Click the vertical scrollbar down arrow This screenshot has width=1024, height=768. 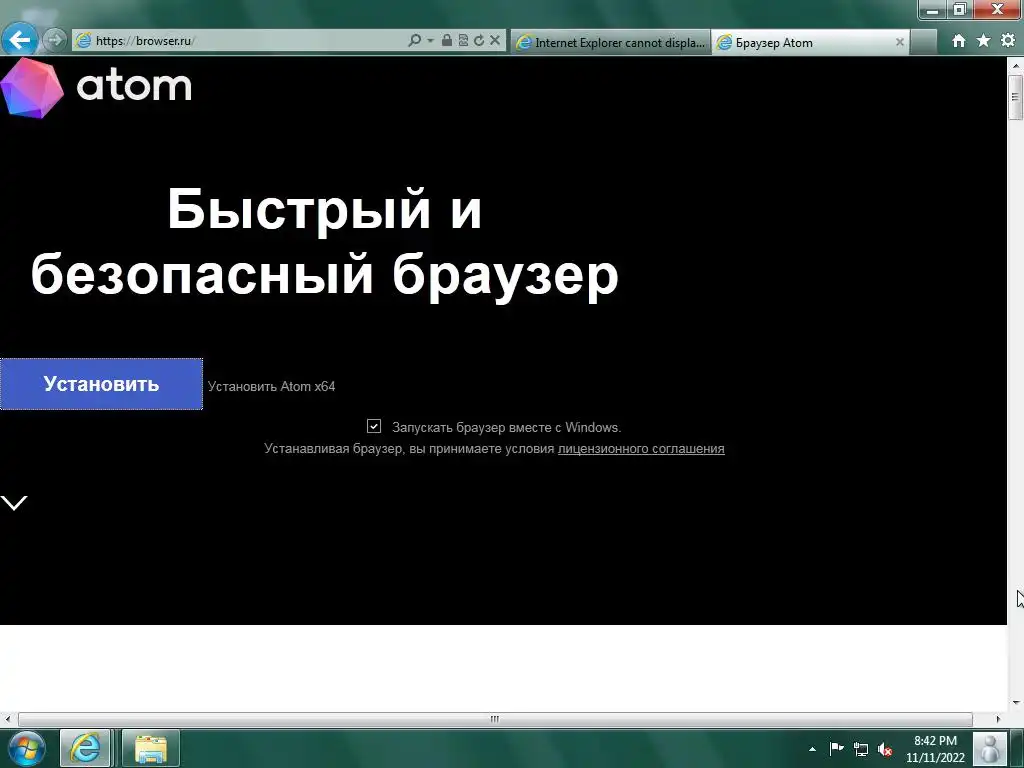[x=1016, y=703]
